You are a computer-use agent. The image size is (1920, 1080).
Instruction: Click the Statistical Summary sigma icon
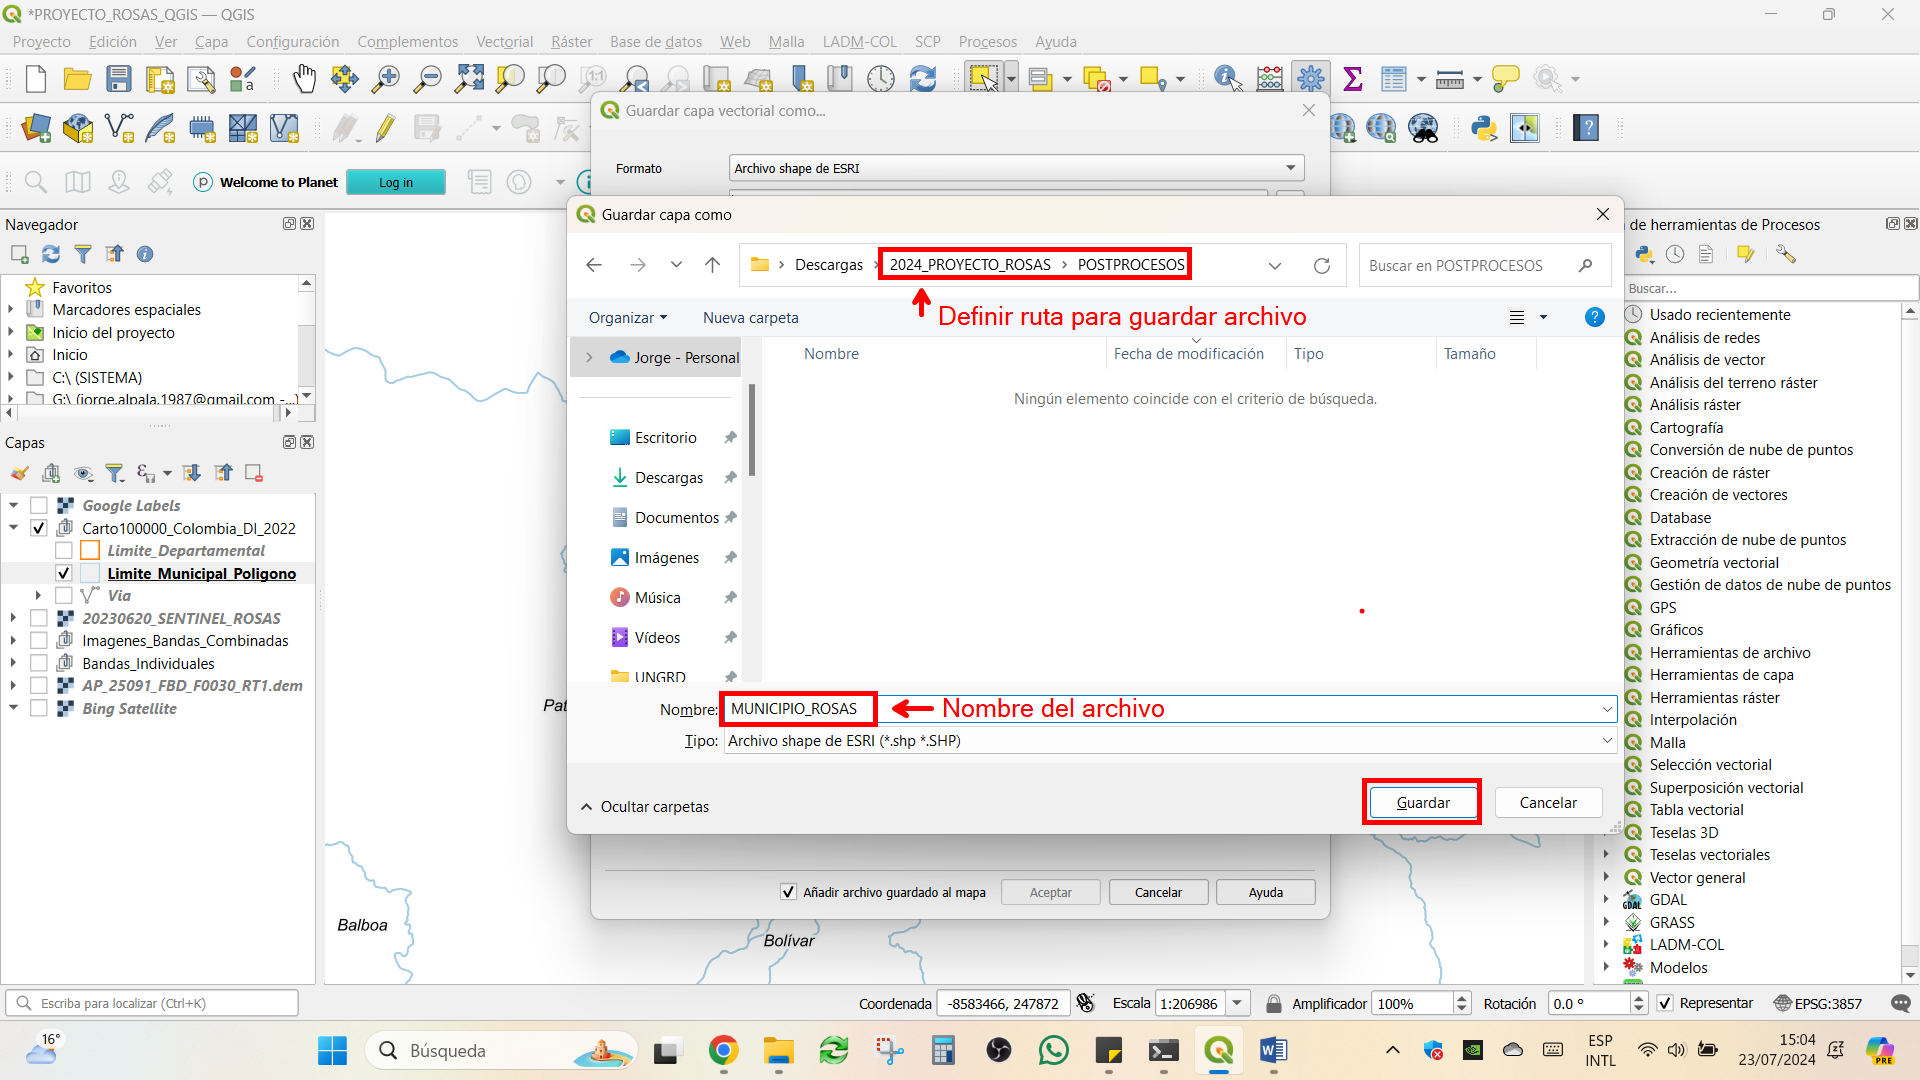pyautogui.click(x=1353, y=78)
